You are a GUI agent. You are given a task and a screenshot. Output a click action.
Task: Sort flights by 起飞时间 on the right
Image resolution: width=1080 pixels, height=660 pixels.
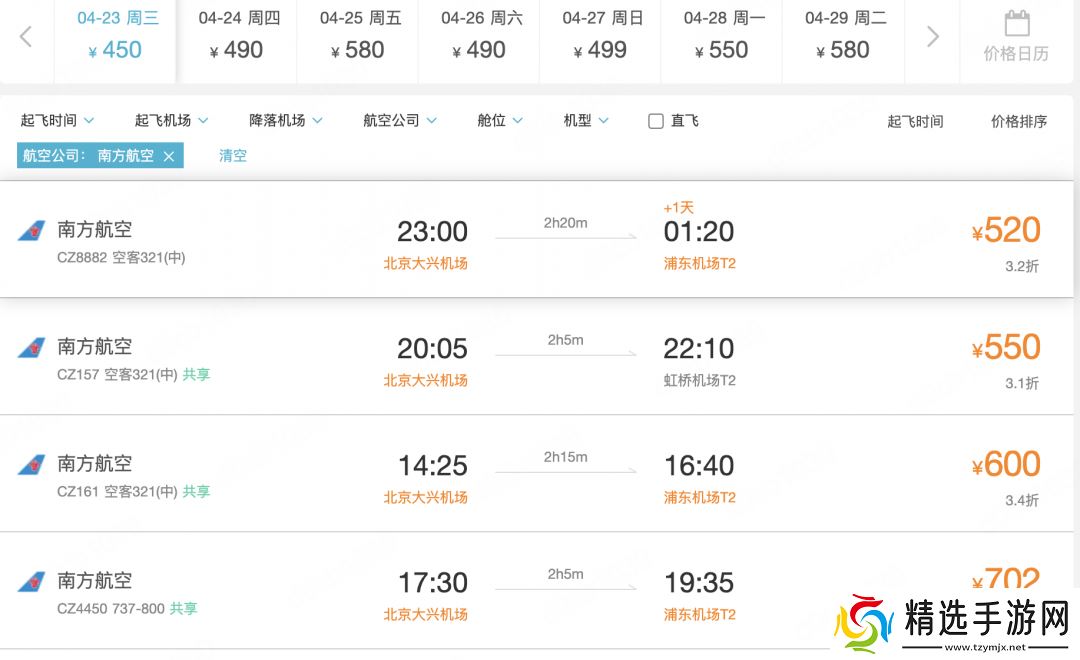tap(915, 121)
